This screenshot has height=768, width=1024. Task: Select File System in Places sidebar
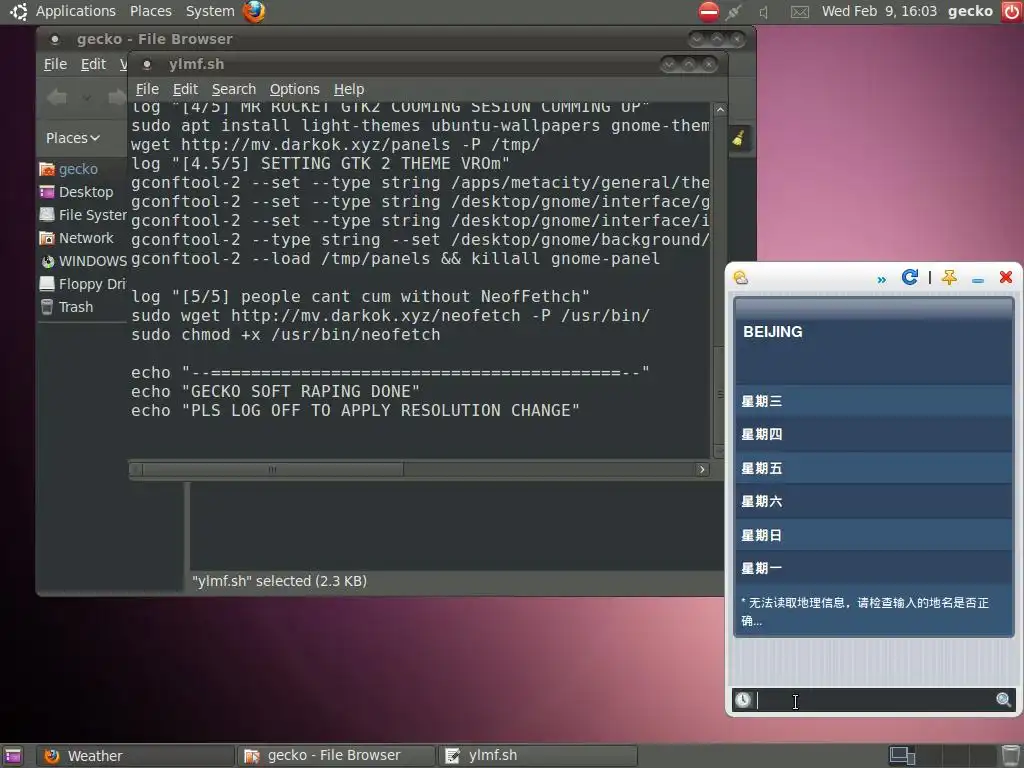tap(83, 215)
